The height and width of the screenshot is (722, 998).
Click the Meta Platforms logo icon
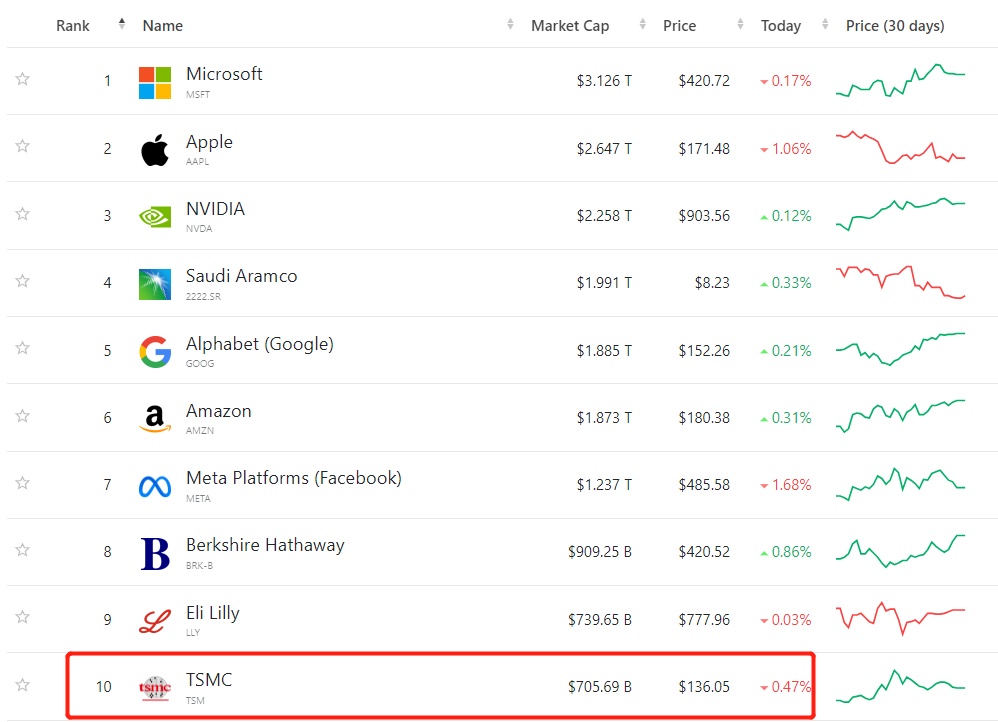pos(155,486)
